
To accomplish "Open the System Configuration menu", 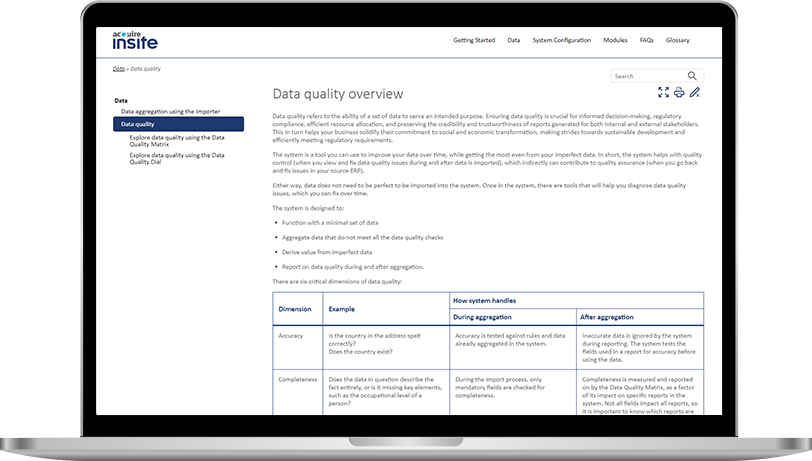I will (561, 40).
